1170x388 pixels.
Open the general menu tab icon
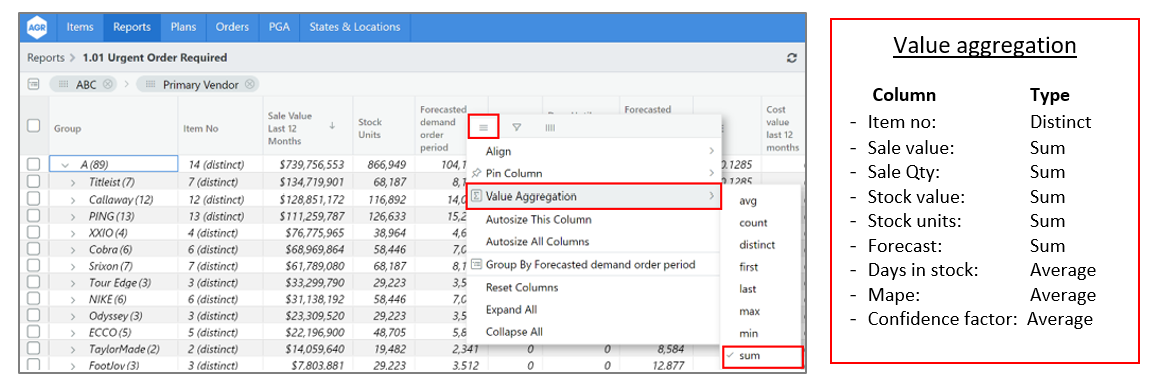[483, 128]
